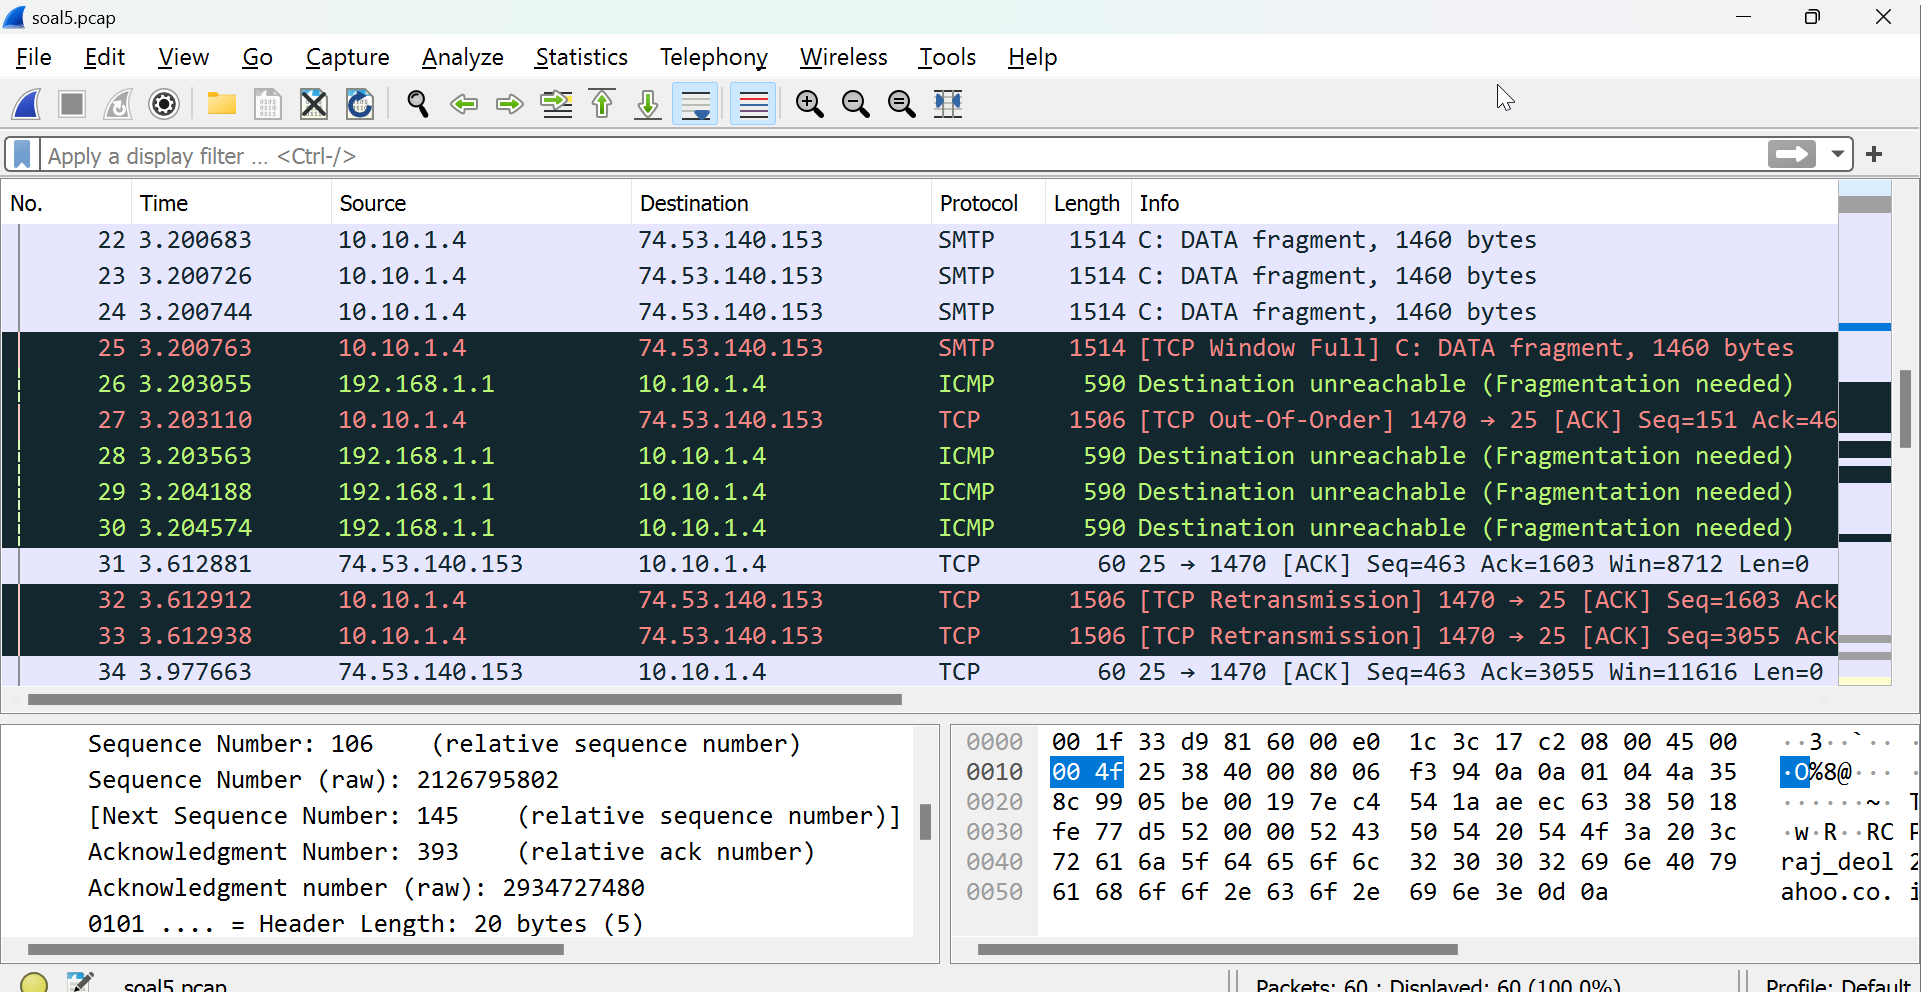This screenshot has height=992, width=1921.
Task: Stop the current capture
Action: [x=71, y=103]
